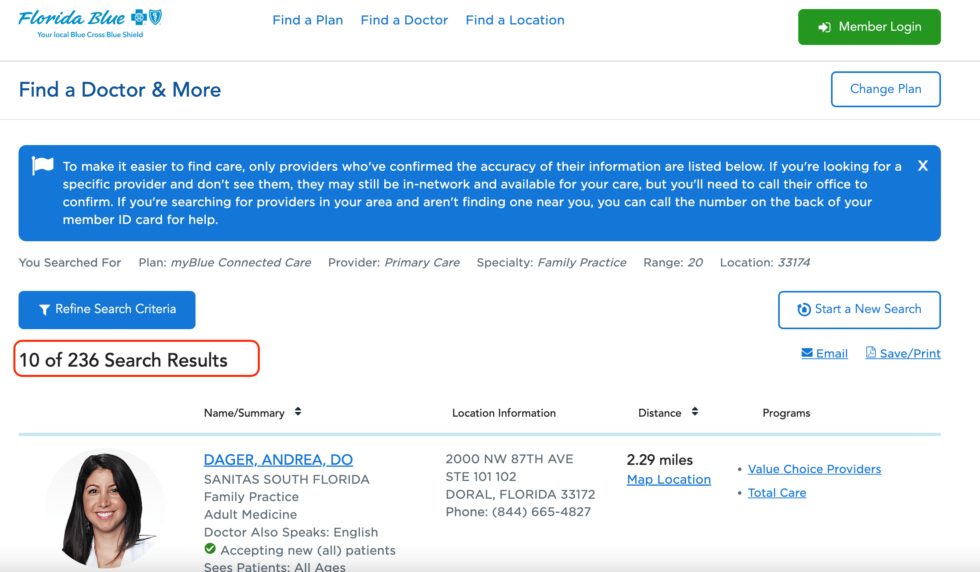Click the Change Plan button
The height and width of the screenshot is (572, 980).
click(886, 89)
